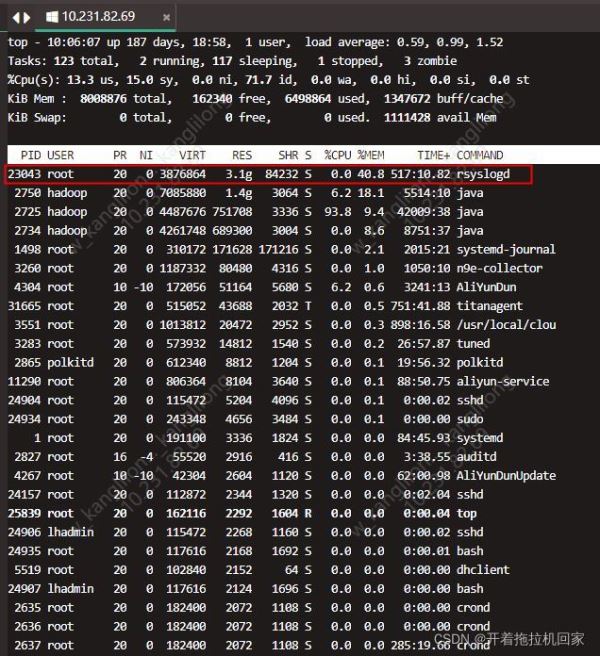Click the 3.1g RES value
This screenshot has width=600, height=656.
[239, 174]
